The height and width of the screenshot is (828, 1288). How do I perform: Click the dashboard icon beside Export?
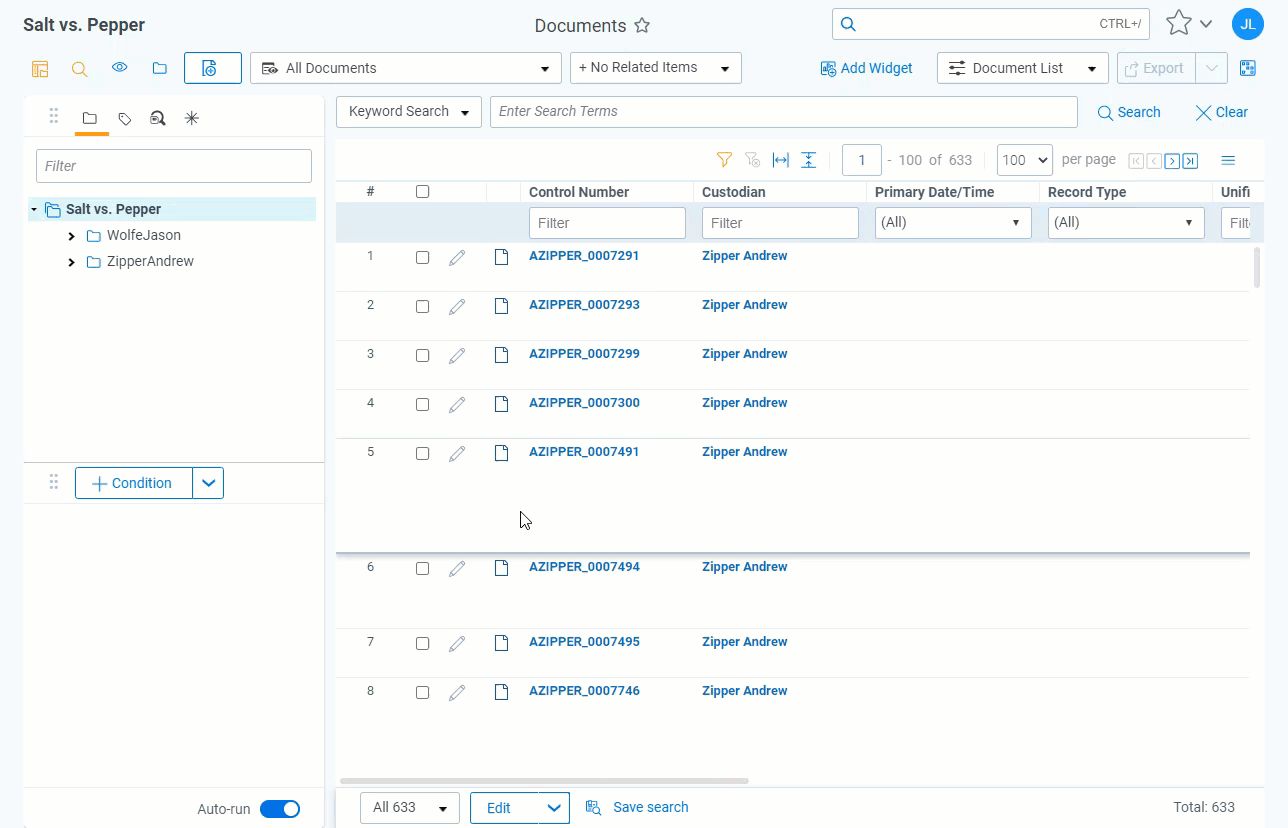tap(1247, 68)
